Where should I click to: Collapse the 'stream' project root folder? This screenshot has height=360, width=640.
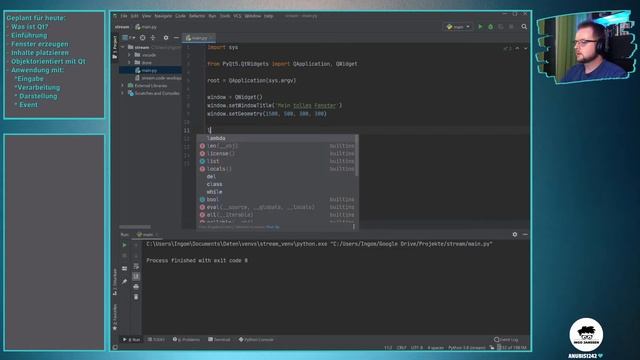pyautogui.click(x=123, y=47)
